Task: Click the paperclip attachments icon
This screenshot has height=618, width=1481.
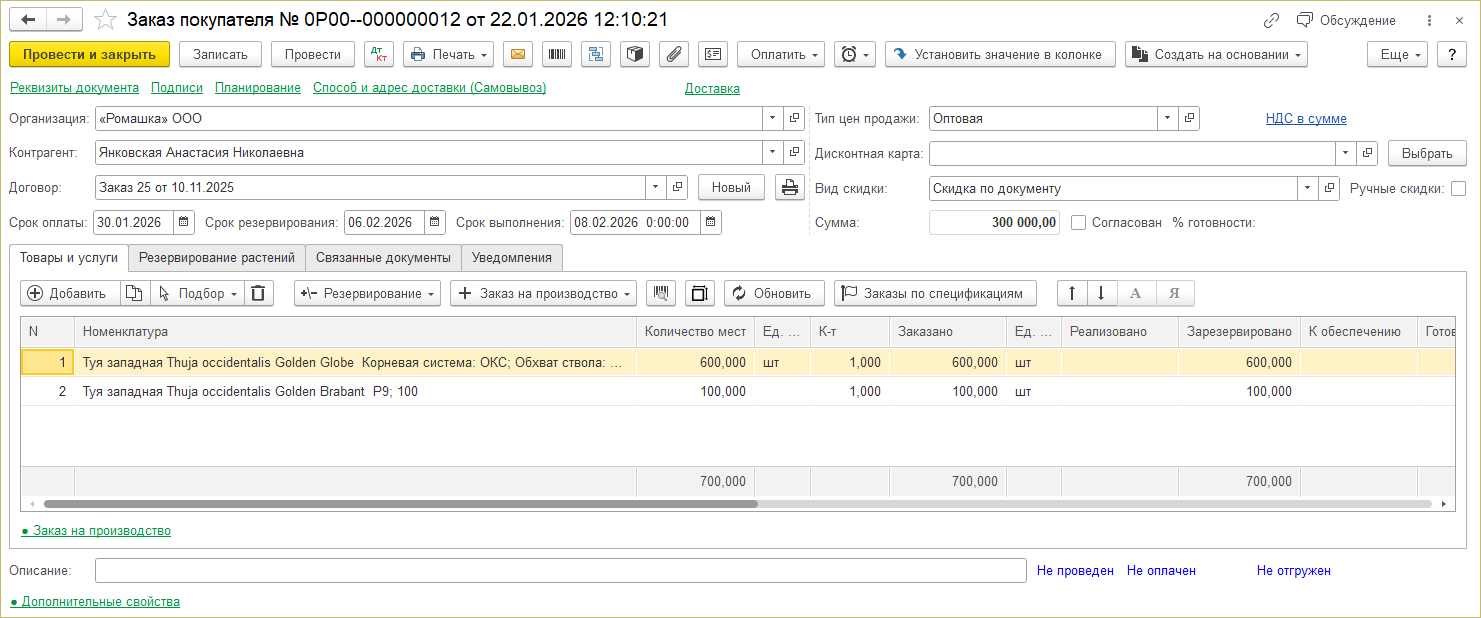Action: [673, 55]
